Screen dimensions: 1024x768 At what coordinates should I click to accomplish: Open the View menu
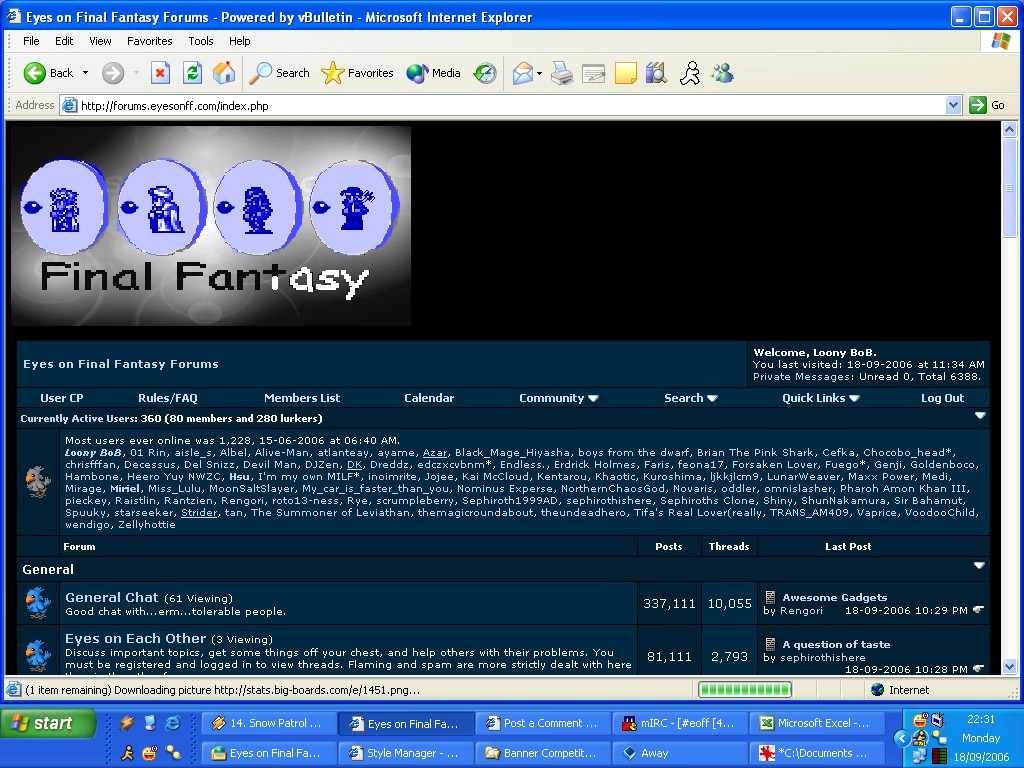coord(100,41)
